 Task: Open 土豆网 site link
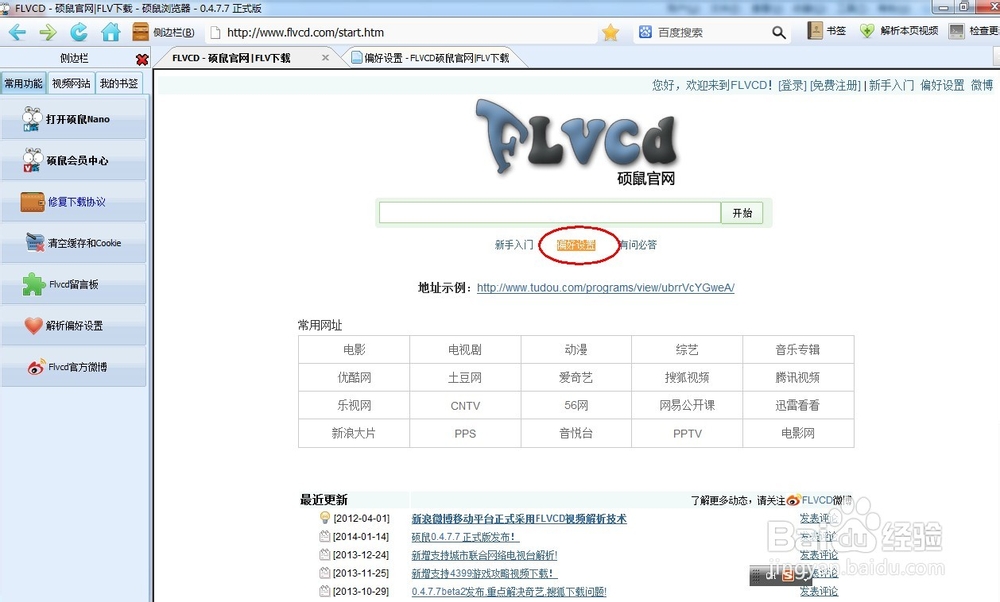(465, 378)
